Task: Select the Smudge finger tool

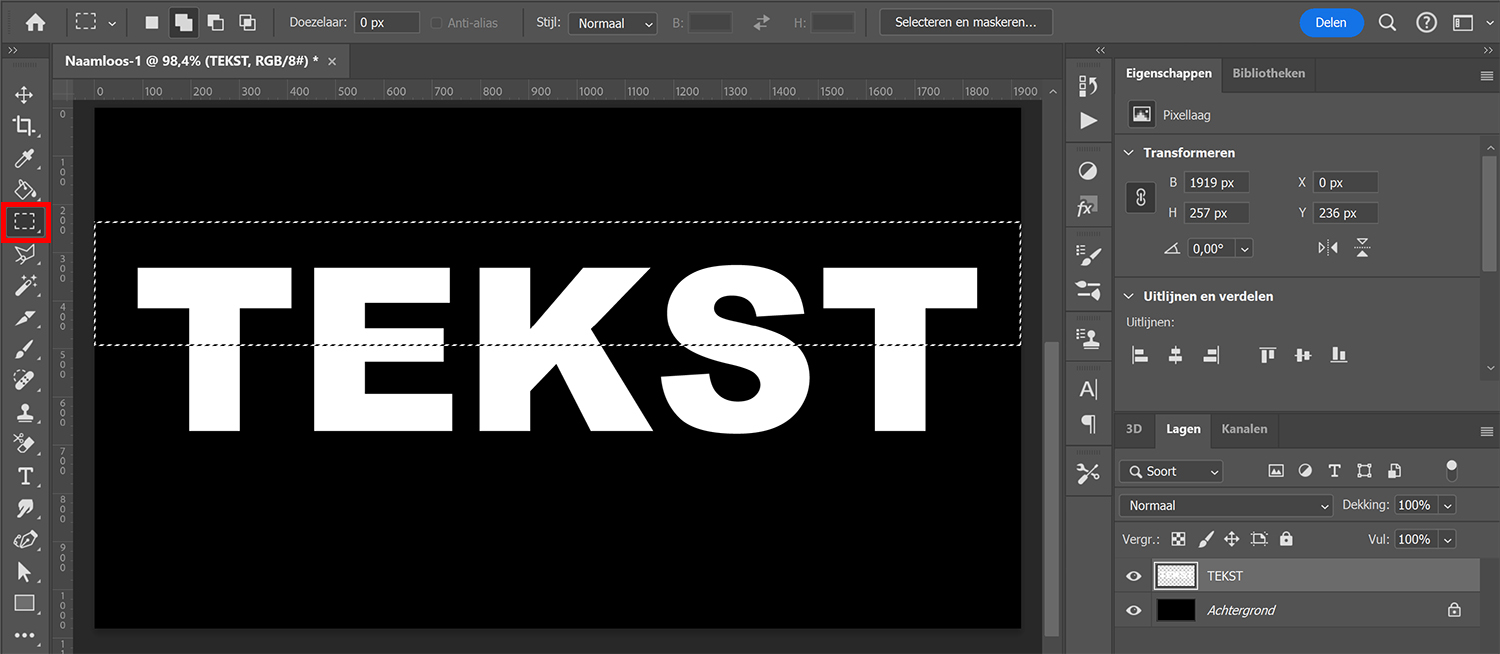Action: tap(24, 509)
